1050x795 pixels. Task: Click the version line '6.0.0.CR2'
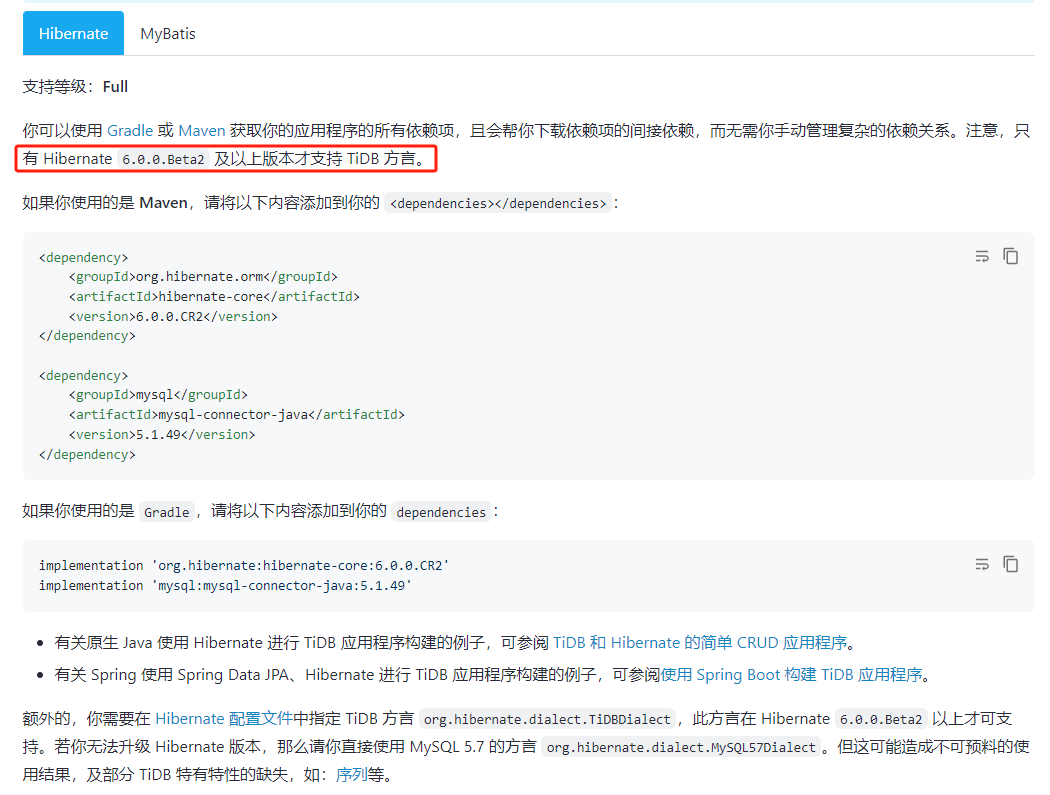coord(173,316)
